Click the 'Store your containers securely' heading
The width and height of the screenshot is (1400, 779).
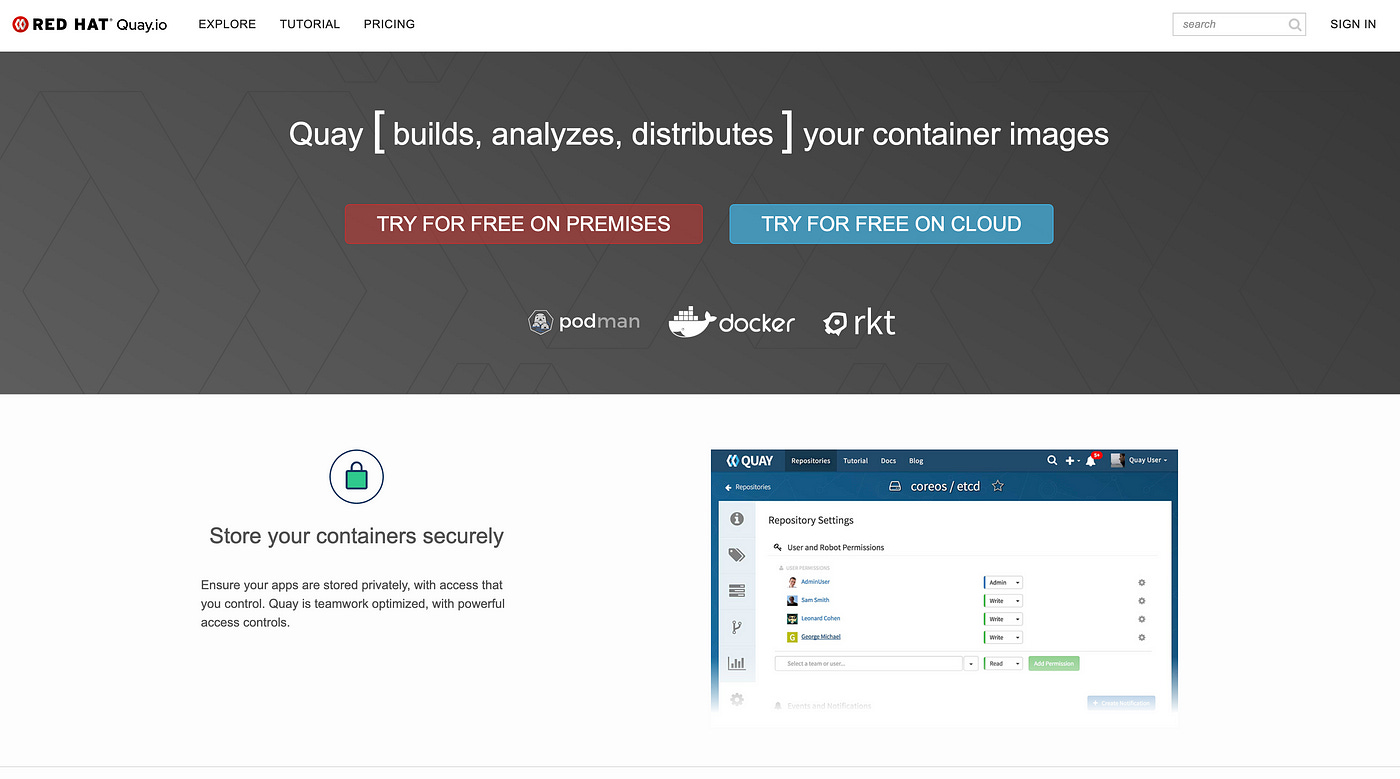[357, 536]
